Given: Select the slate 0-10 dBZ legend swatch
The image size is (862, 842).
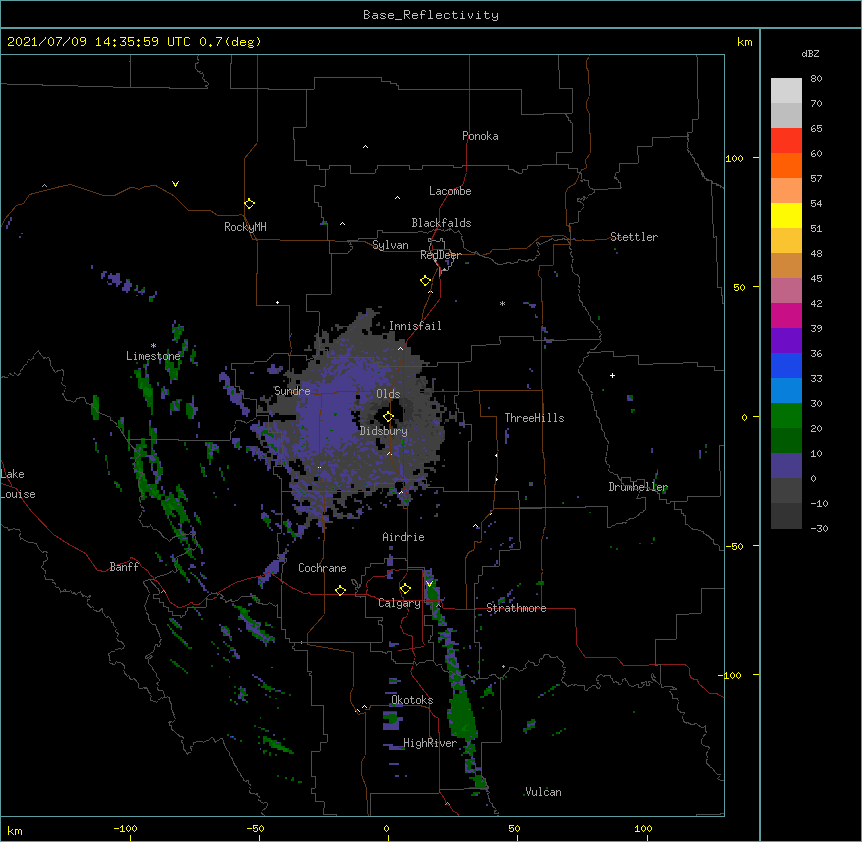Looking at the screenshot, I should (786, 466).
